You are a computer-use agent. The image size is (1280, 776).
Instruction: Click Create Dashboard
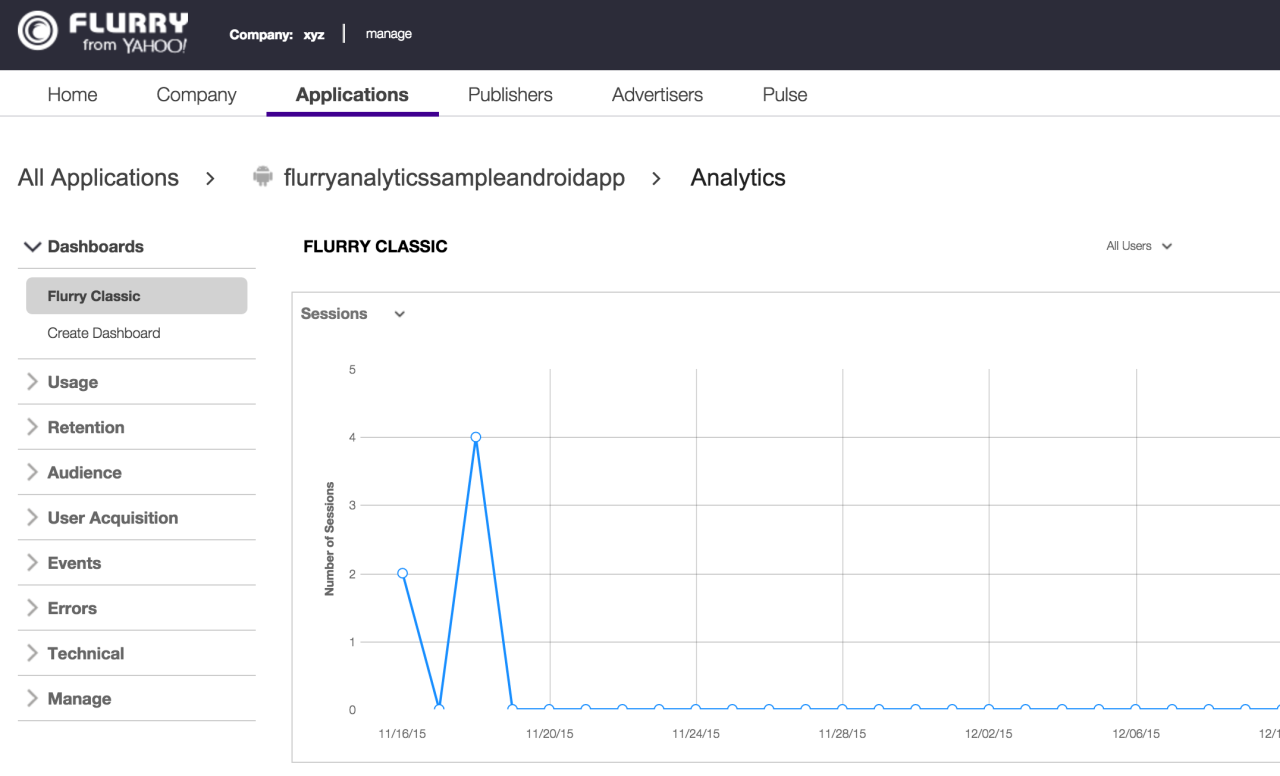click(104, 333)
